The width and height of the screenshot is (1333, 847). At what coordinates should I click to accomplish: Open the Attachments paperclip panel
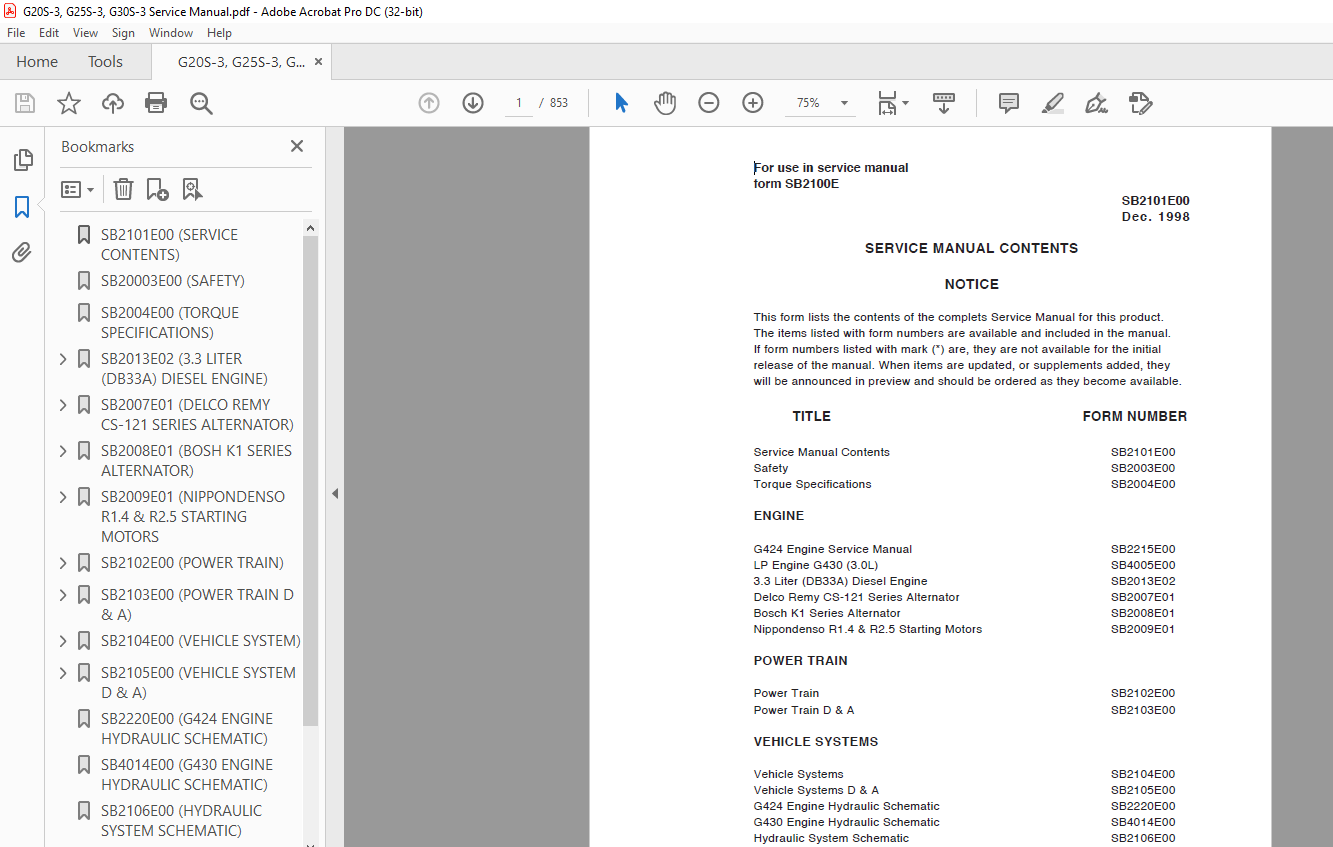[22, 253]
